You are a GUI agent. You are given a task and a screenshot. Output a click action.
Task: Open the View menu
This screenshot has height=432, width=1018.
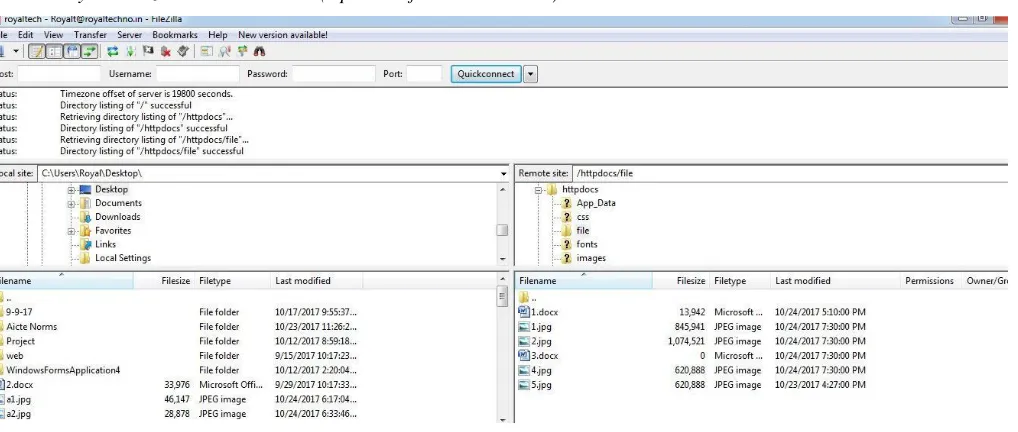coord(53,35)
